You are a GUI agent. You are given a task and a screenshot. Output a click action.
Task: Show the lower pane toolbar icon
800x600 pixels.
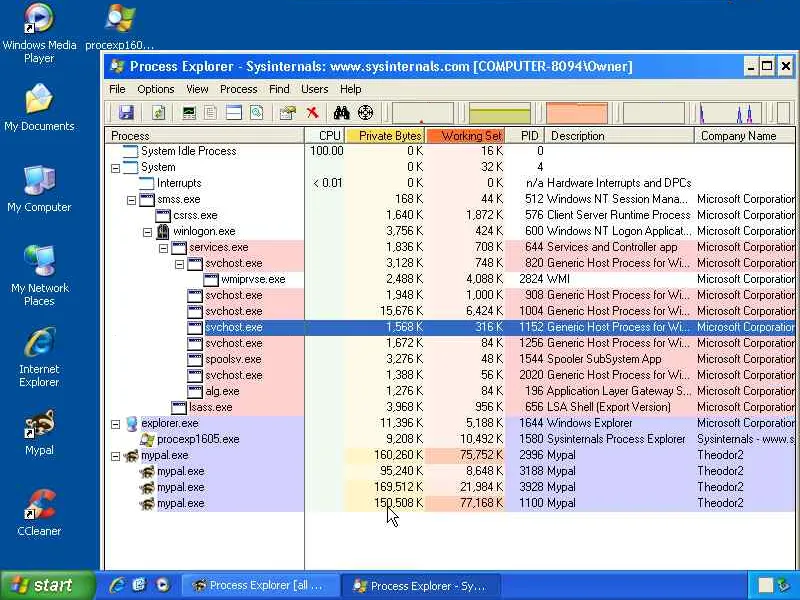[x=234, y=113]
